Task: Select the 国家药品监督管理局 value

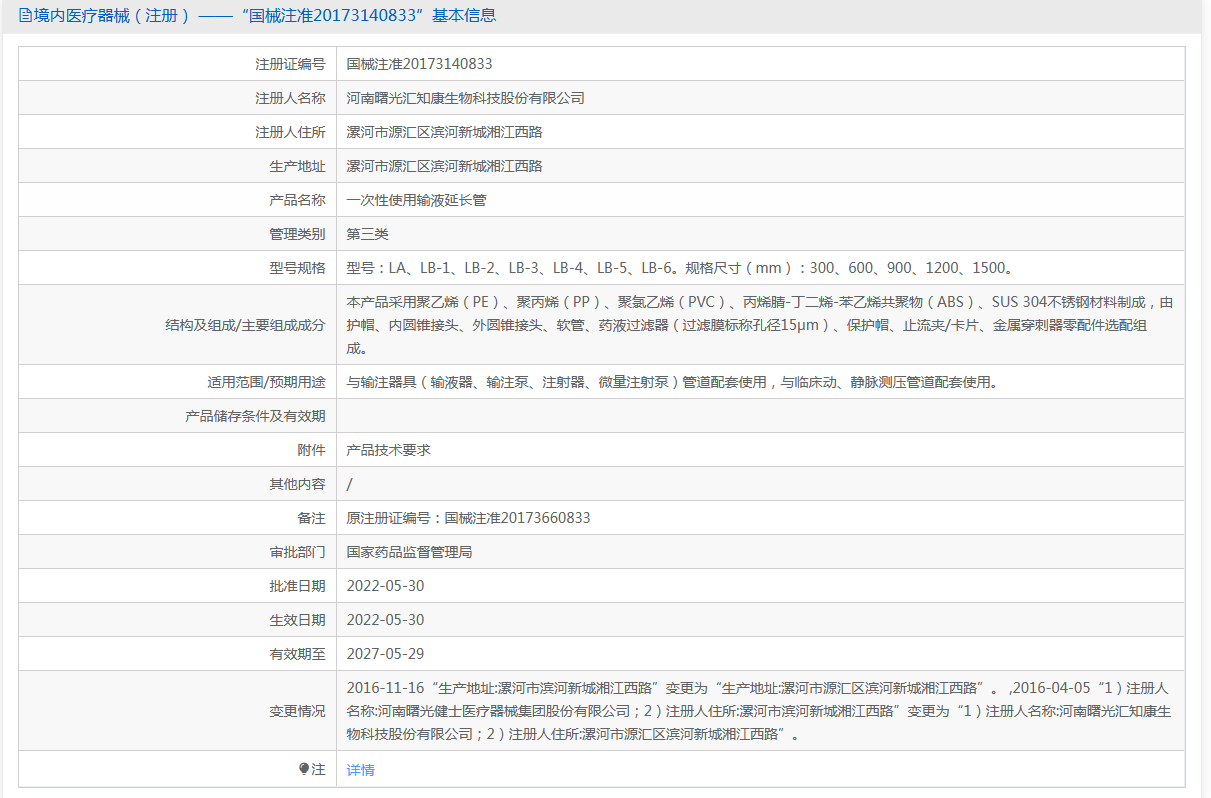Action: tap(409, 552)
